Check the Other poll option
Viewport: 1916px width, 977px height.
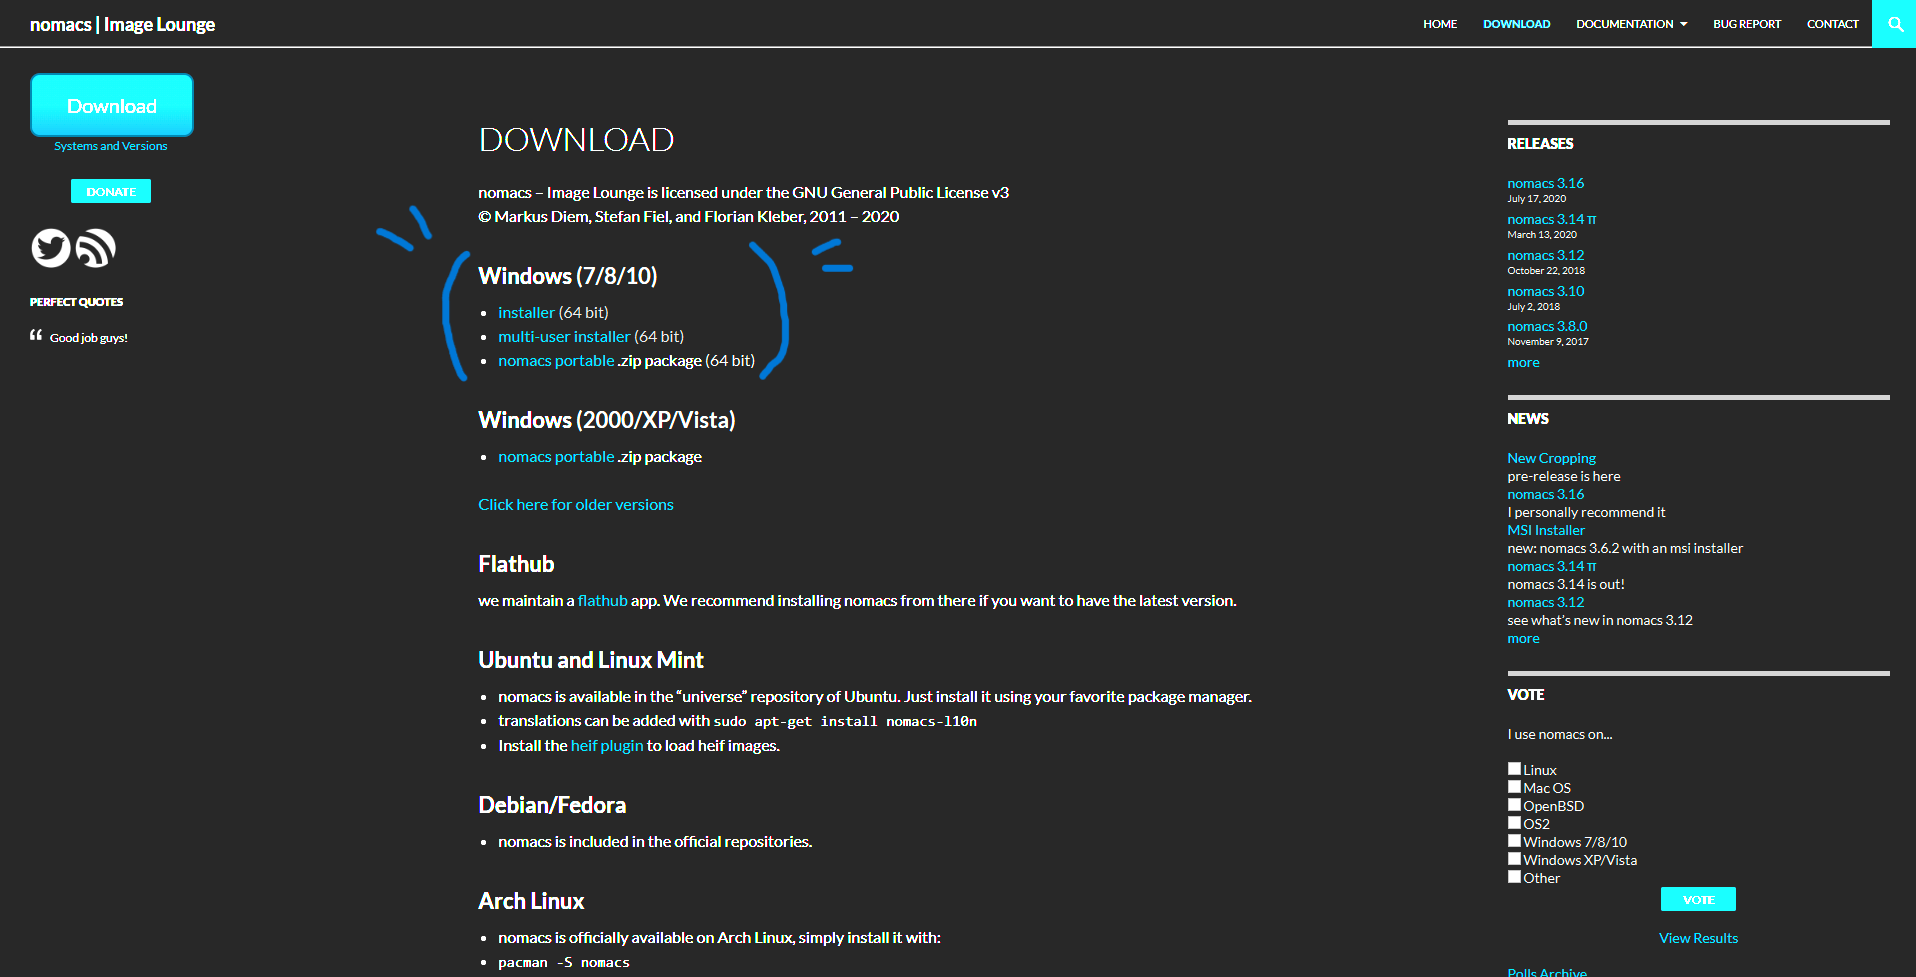1514,877
